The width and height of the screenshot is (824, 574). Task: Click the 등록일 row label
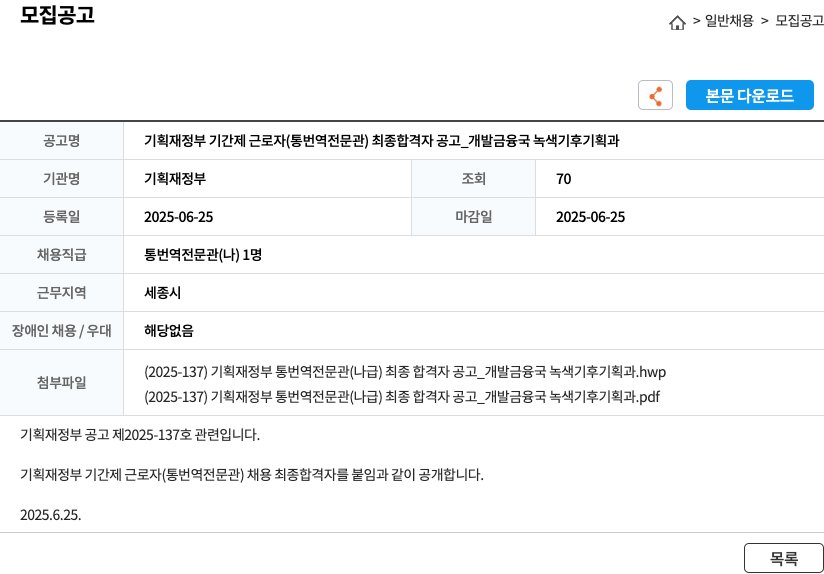tap(61, 217)
